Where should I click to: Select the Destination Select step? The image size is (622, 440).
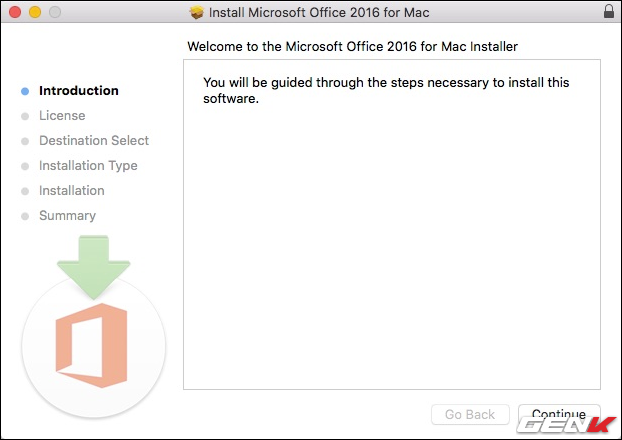tap(94, 140)
